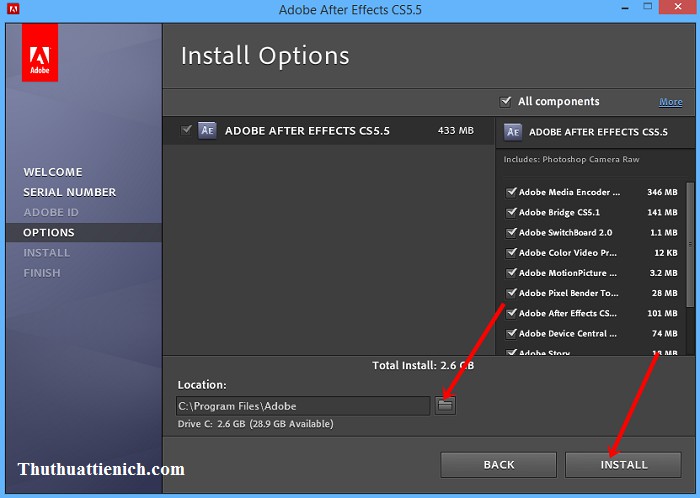Click the AE icon in product row
700x498 pixels.
(x=207, y=130)
